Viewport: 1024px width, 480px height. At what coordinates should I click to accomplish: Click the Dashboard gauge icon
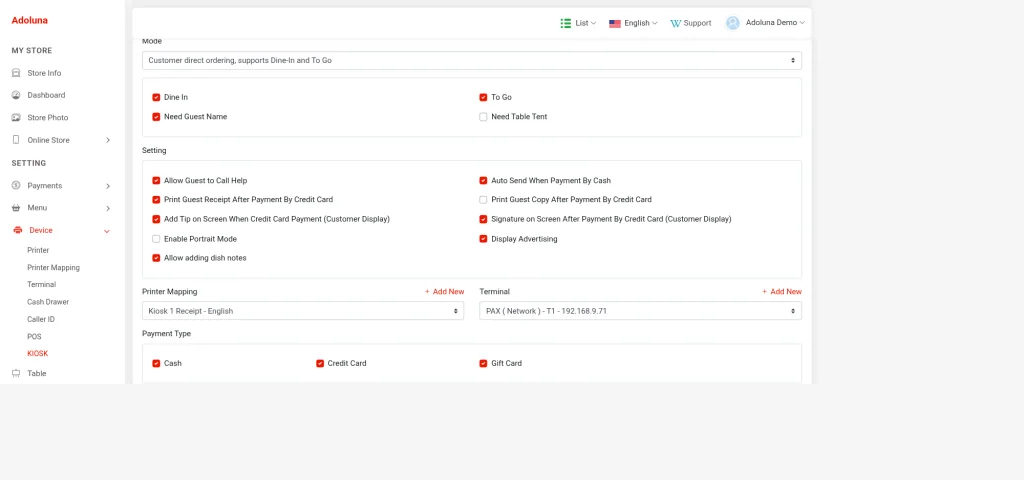tap(16, 95)
